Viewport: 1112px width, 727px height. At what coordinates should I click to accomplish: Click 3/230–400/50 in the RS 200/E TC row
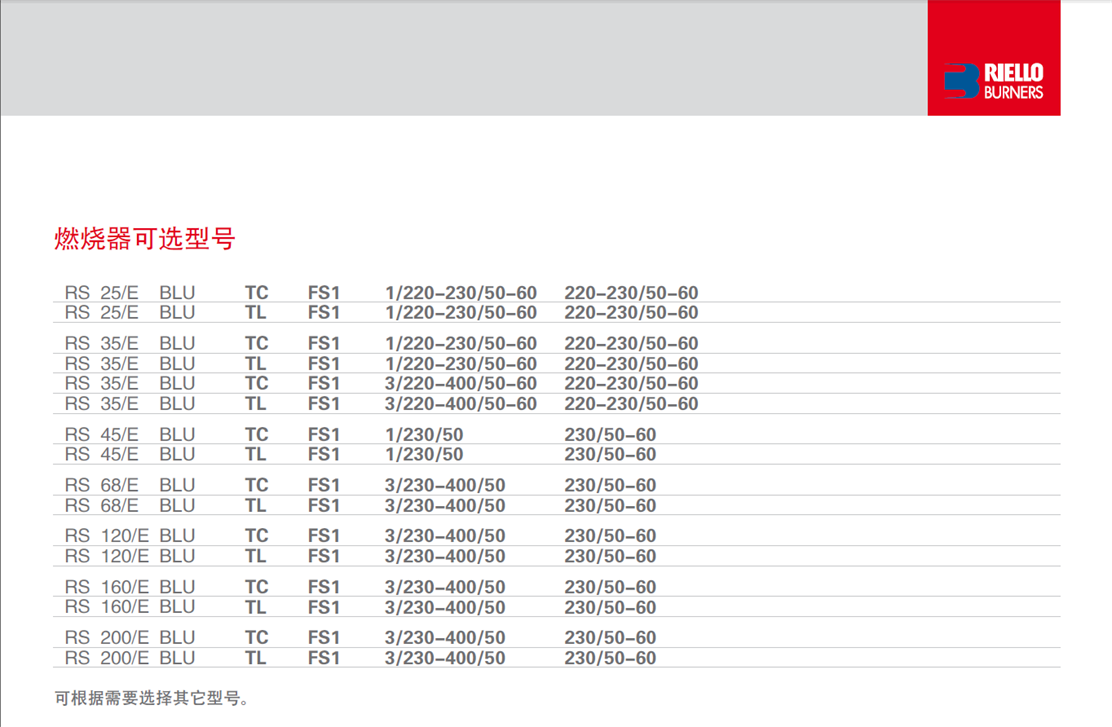(445, 638)
